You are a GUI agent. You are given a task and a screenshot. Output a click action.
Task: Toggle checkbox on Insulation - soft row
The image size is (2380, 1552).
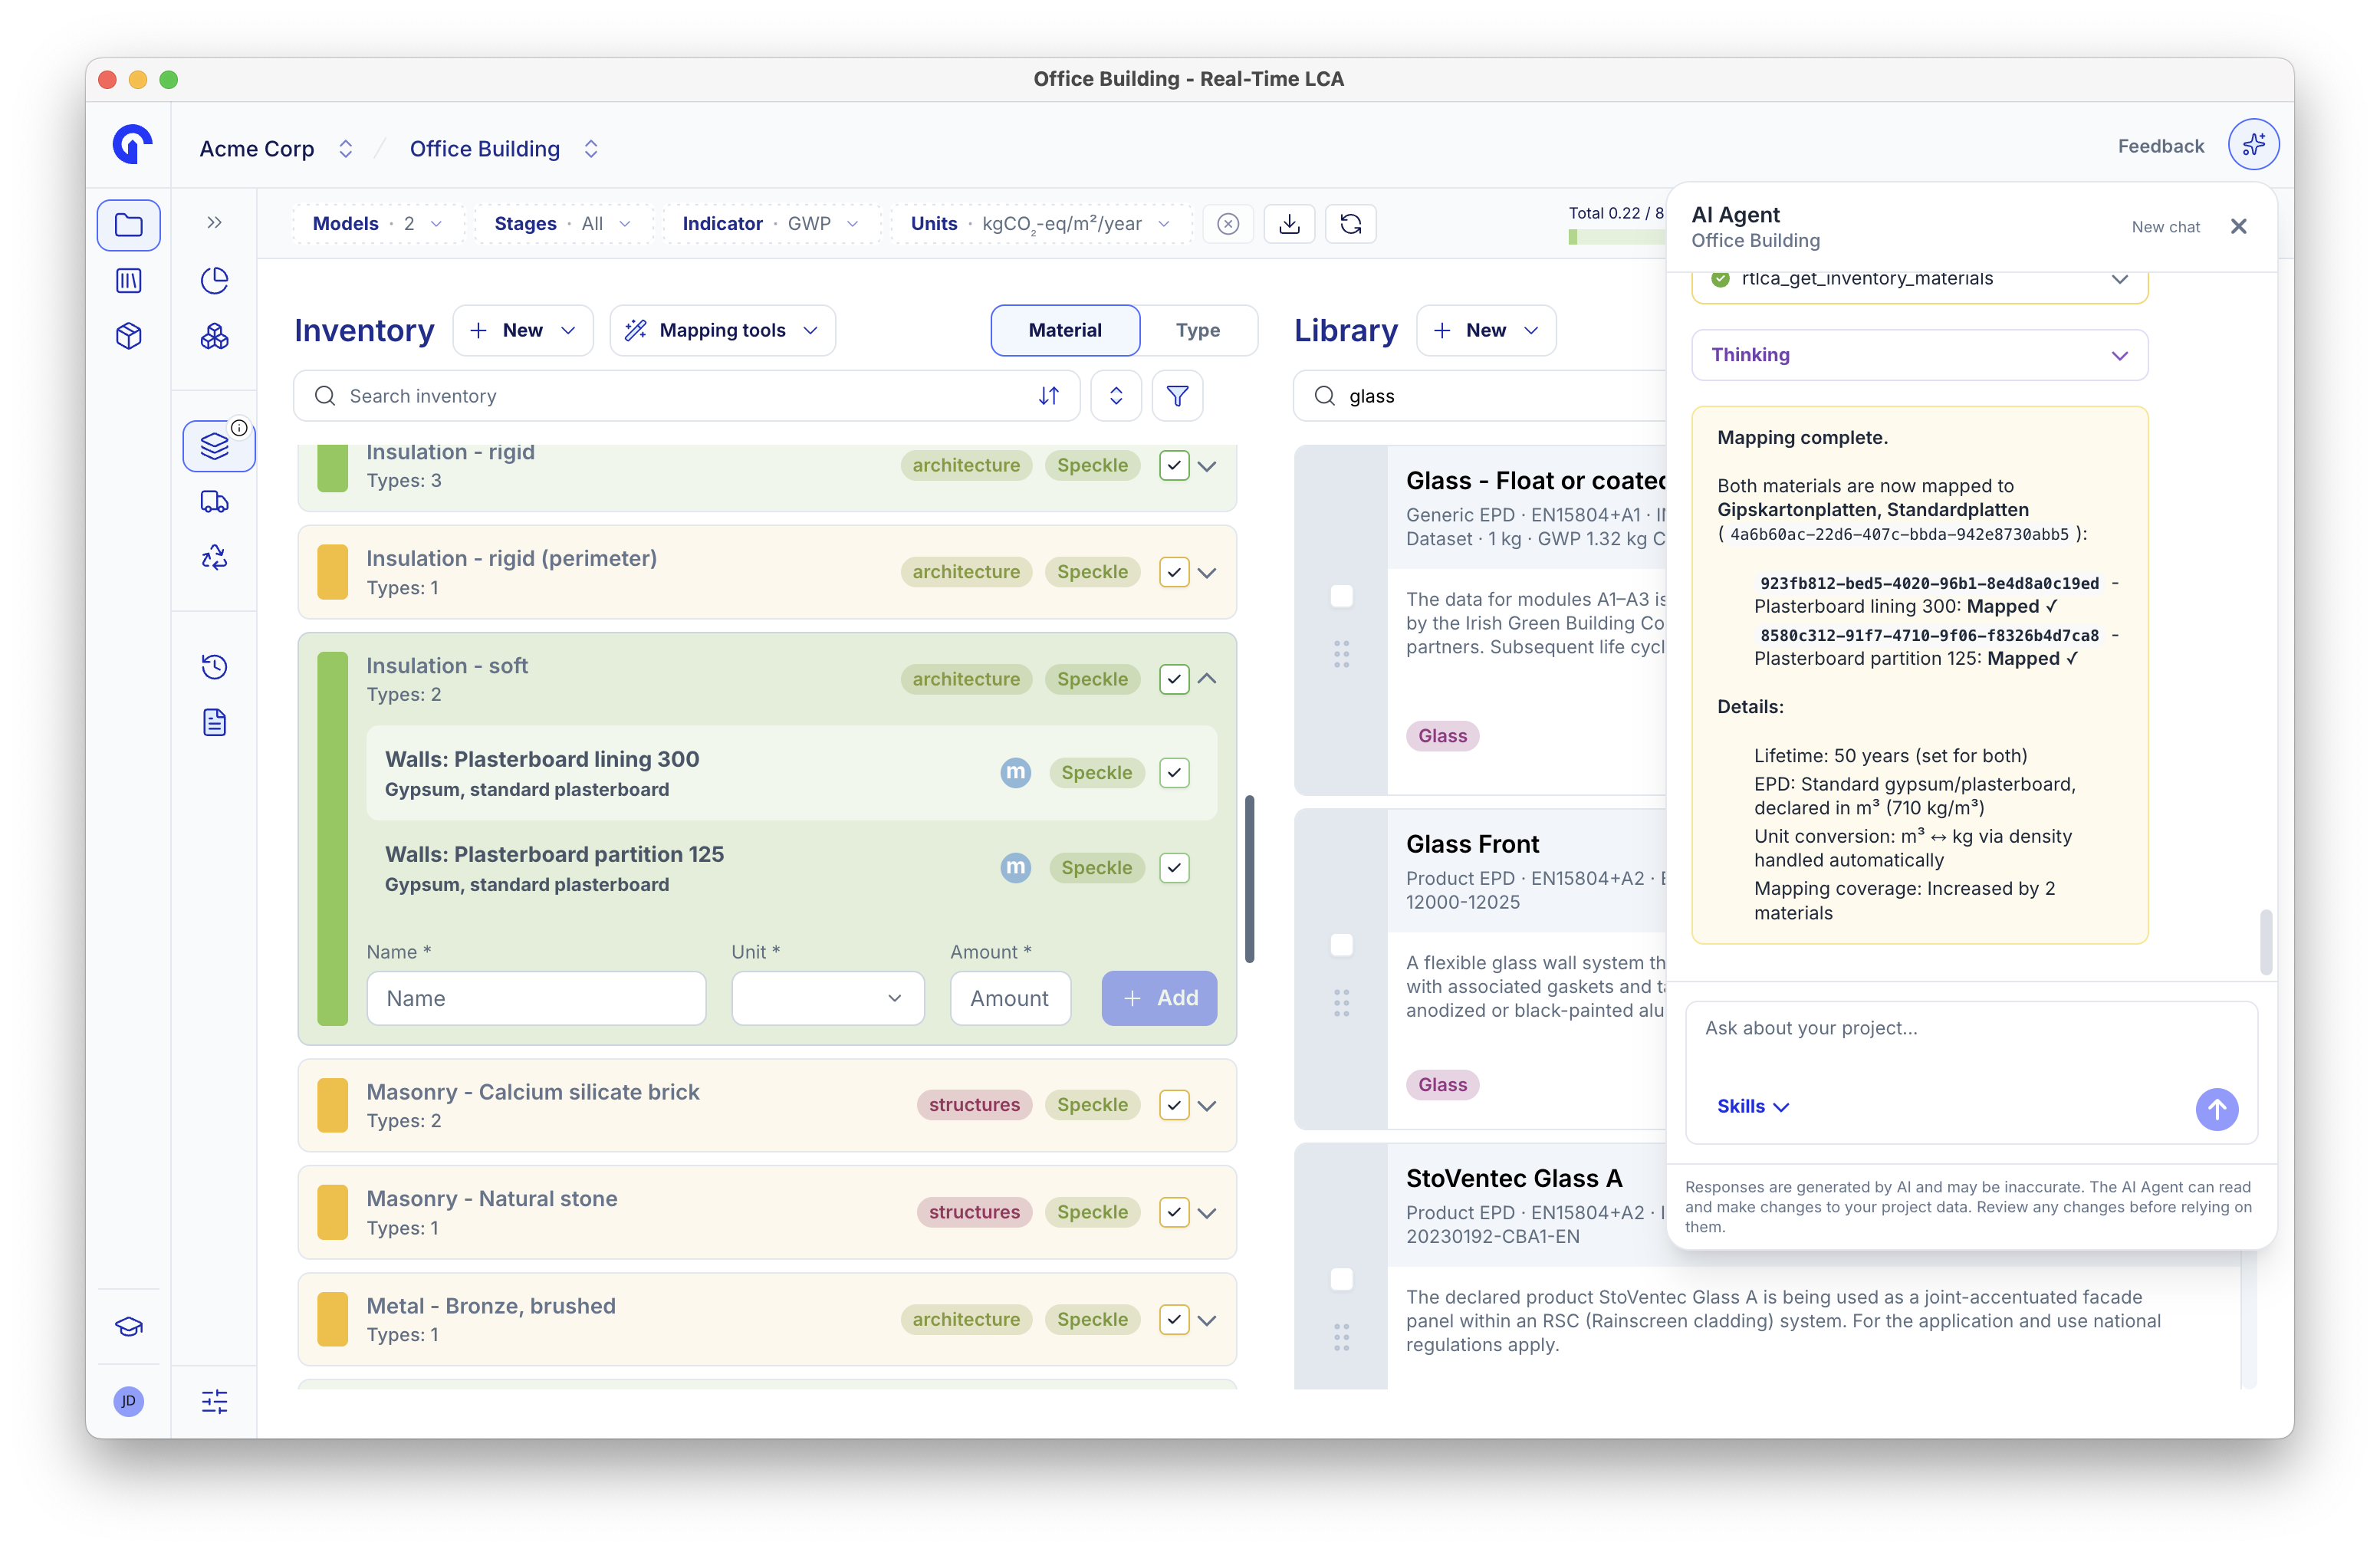[x=1174, y=679]
